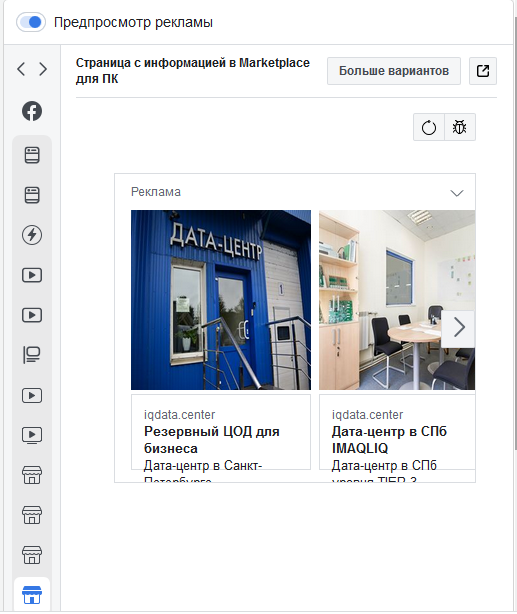This screenshot has height=614, width=517.
Task: Select store icon just below monitor icon
Action: pyautogui.click(x=32, y=475)
